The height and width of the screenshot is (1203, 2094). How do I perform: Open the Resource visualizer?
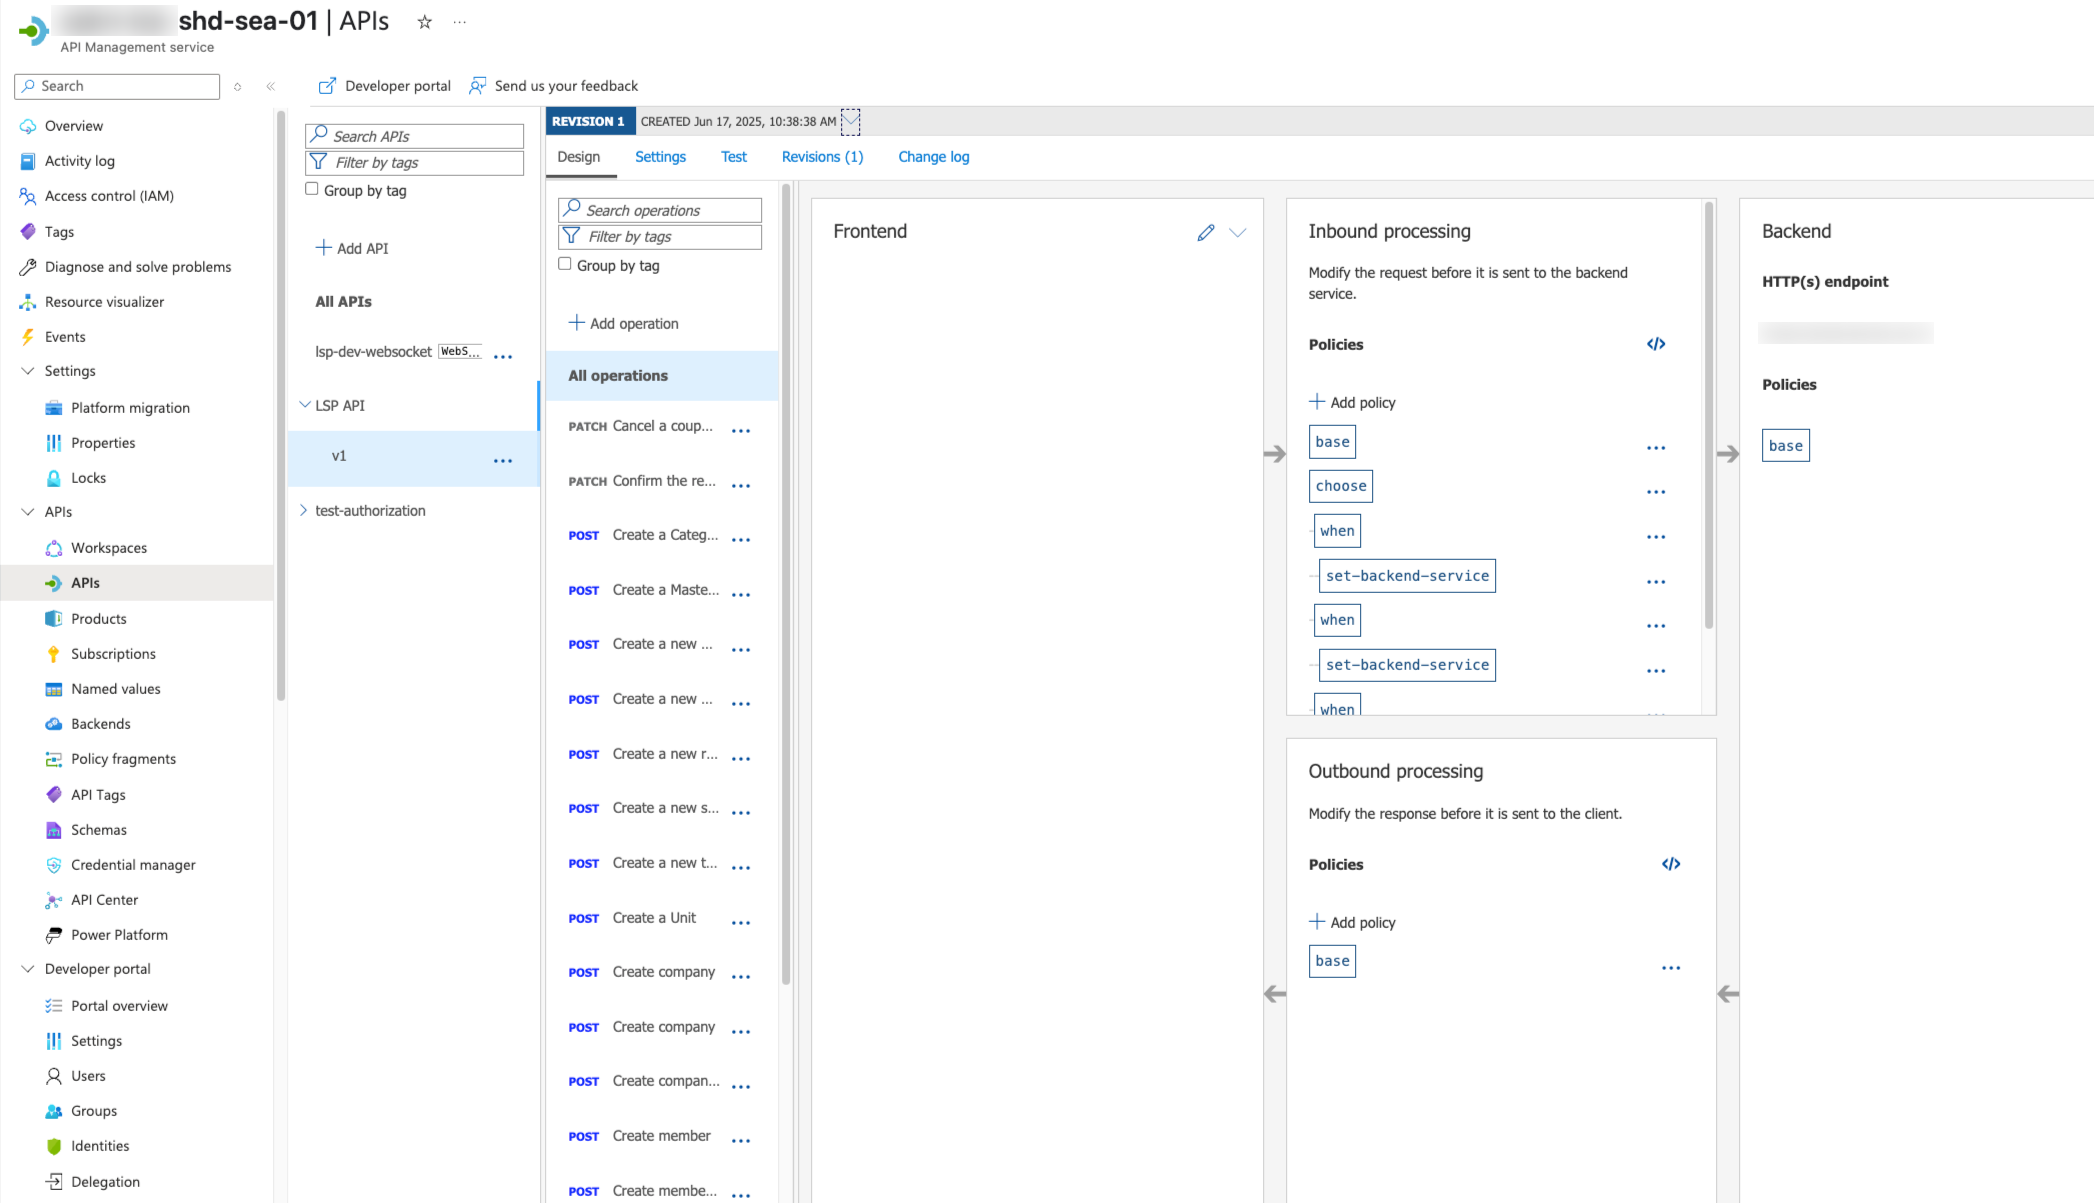pos(104,302)
